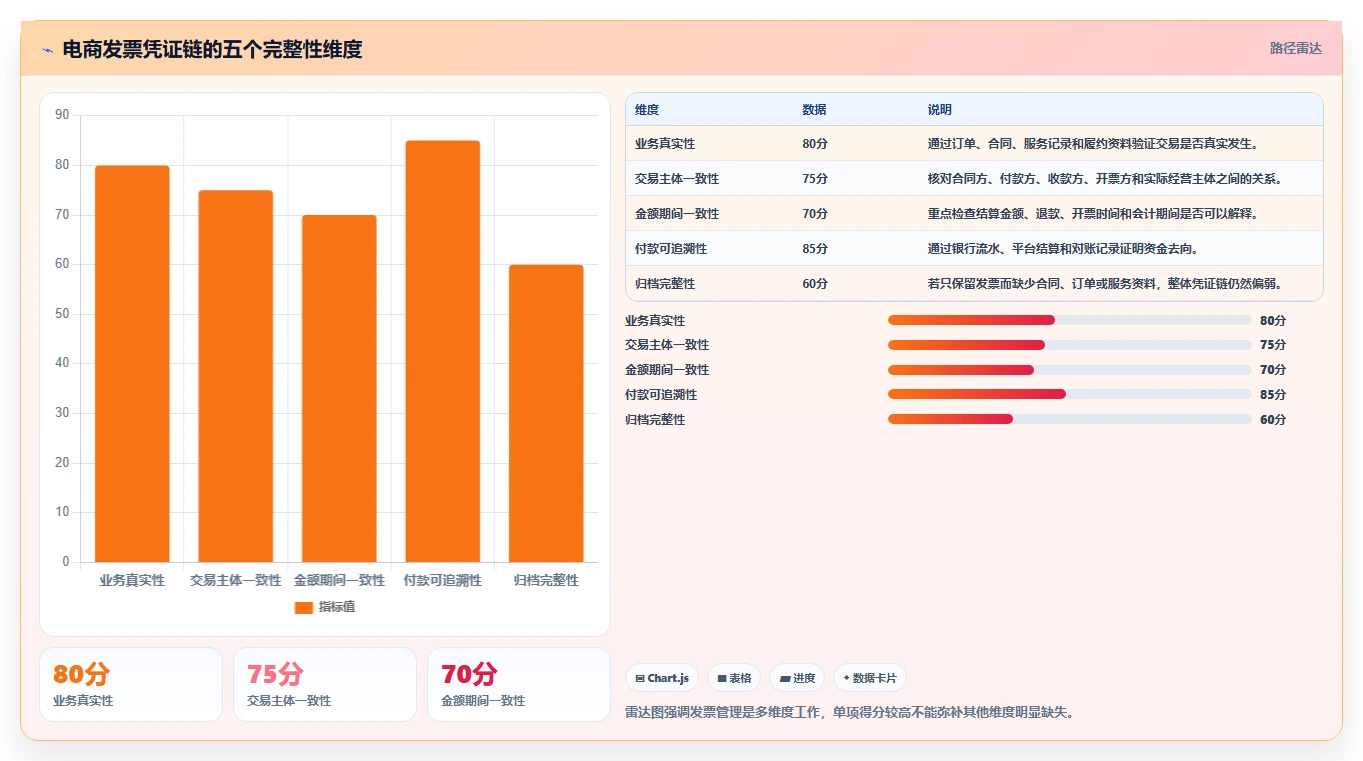Click description starting 核对合同方

(1105, 179)
